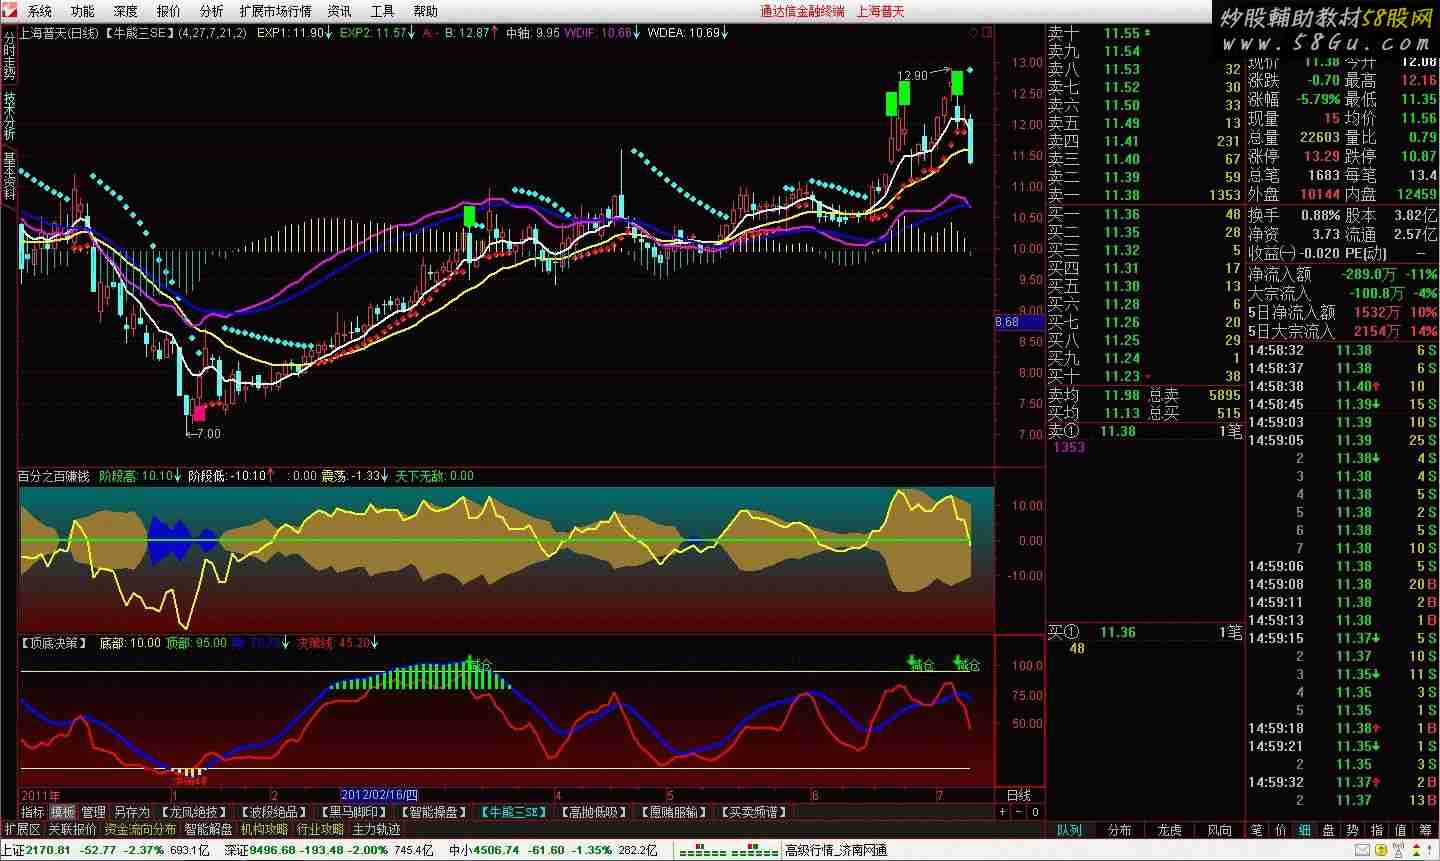Click the square window icon atop the chart
Screen dimensions: 1440x861
(988, 33)
